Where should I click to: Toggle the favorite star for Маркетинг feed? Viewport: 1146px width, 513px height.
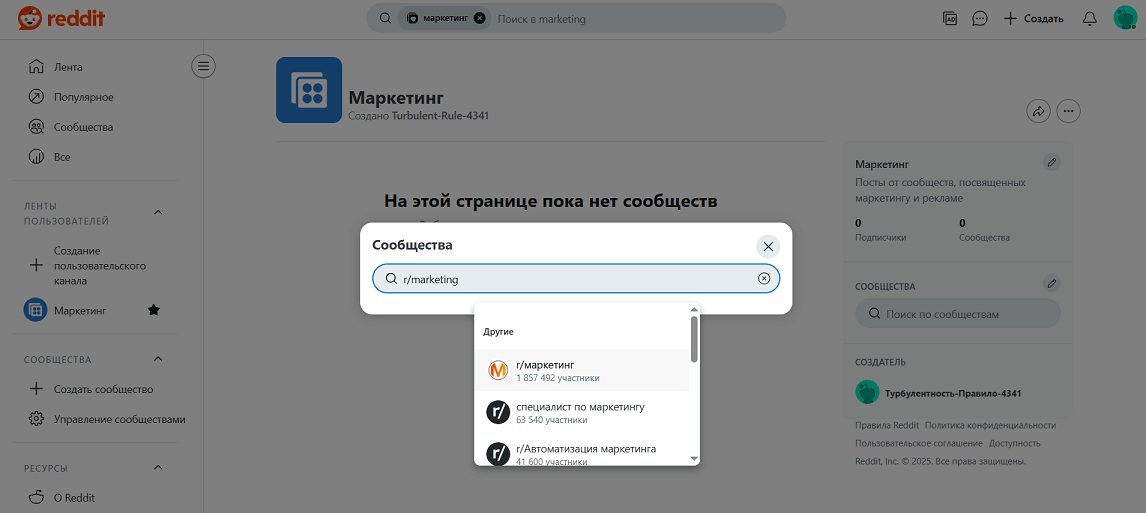[x=153, y=311]
